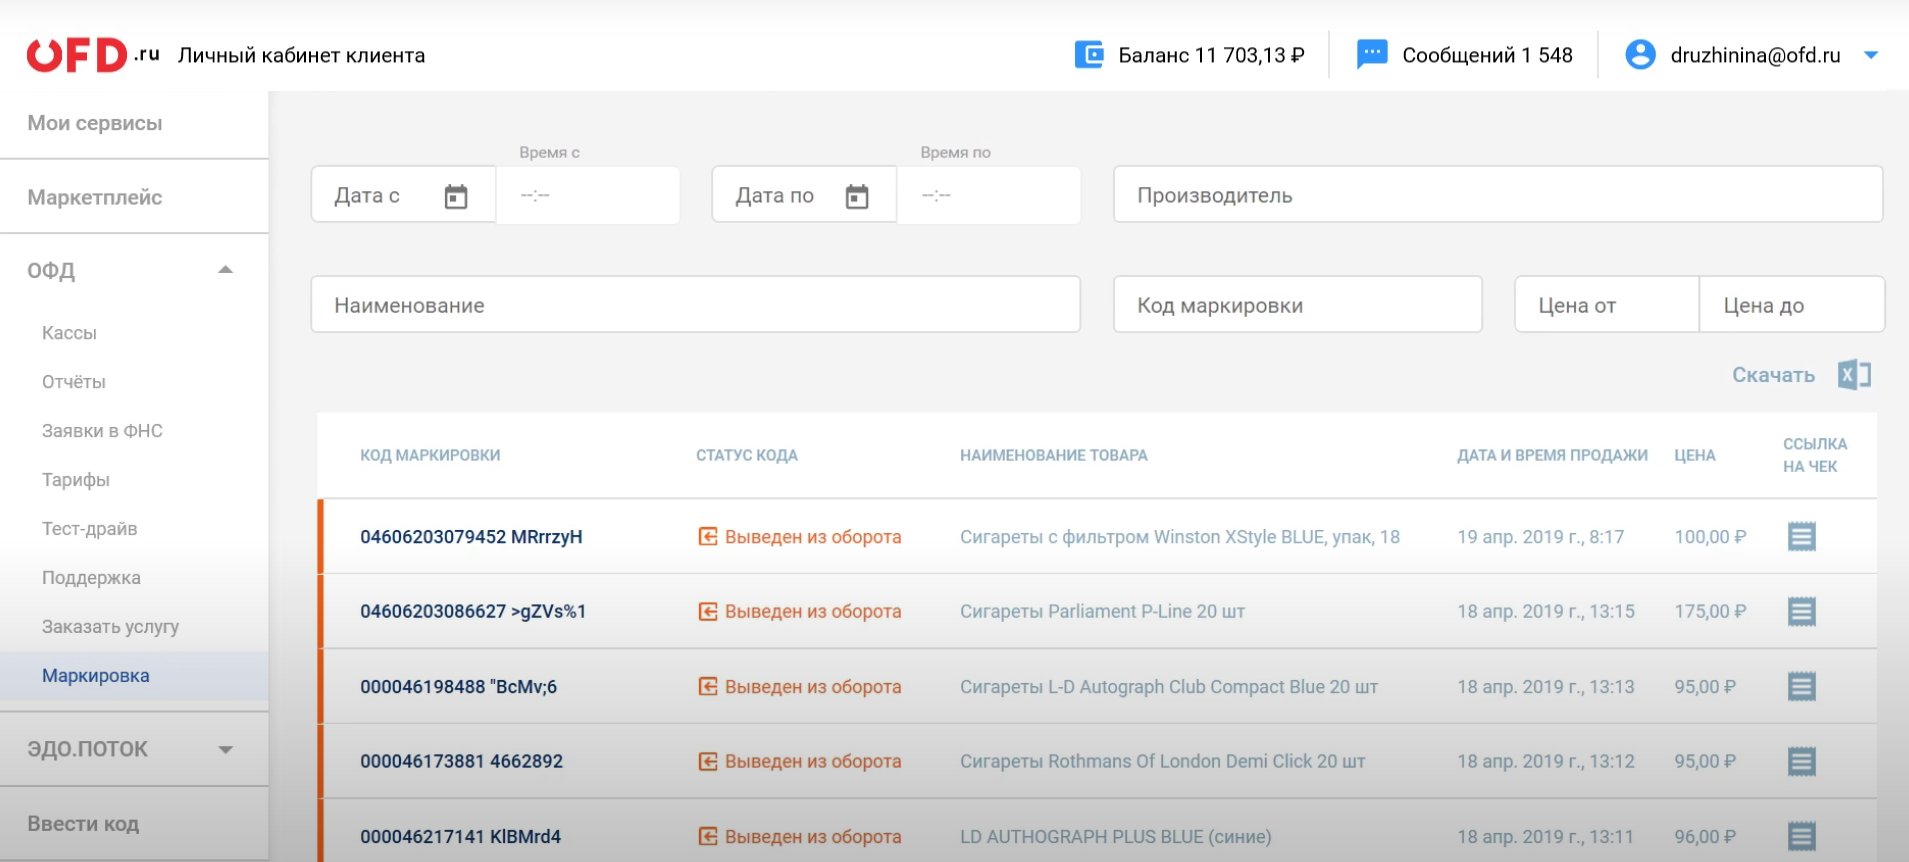The image size is (1909, 862).
Task: Open the balance wallet icon
Action: pyautogui.click(x=1088, y=54)
